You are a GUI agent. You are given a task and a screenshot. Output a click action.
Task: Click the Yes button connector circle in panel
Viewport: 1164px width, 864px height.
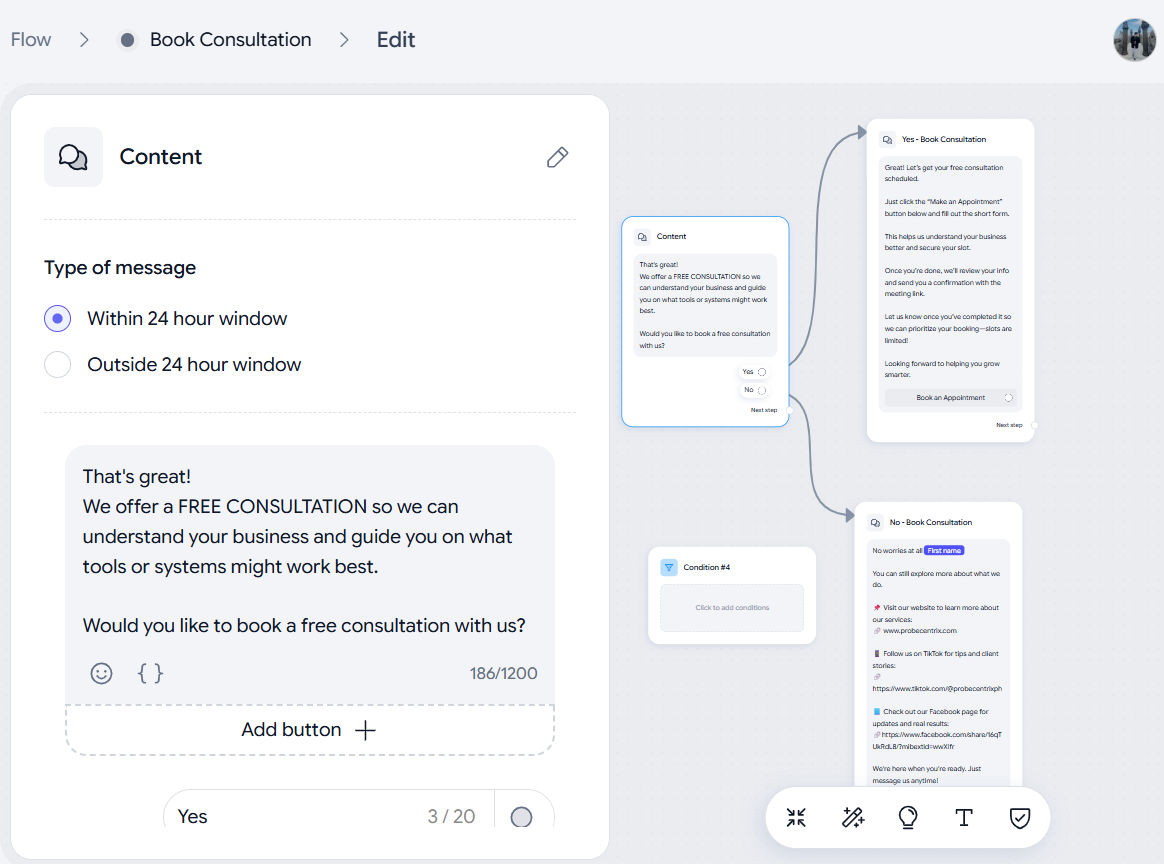coord(521,817)
